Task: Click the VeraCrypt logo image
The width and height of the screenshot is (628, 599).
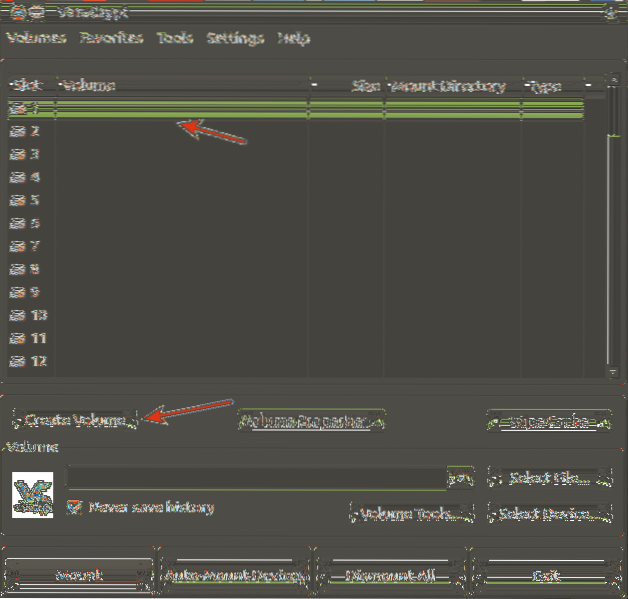Action: 33,493
